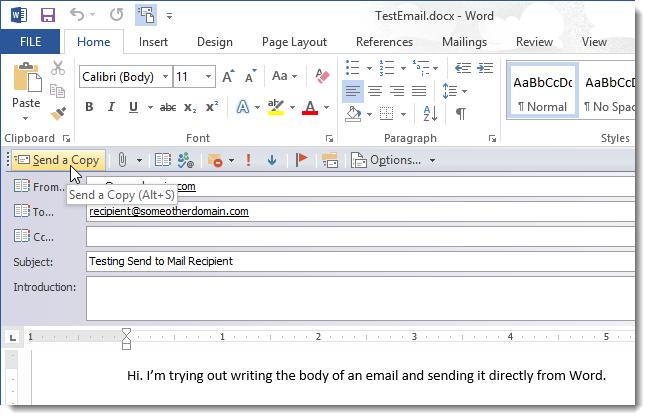Switch to the Review tab
Screen dimensions: 650x420
534,42
